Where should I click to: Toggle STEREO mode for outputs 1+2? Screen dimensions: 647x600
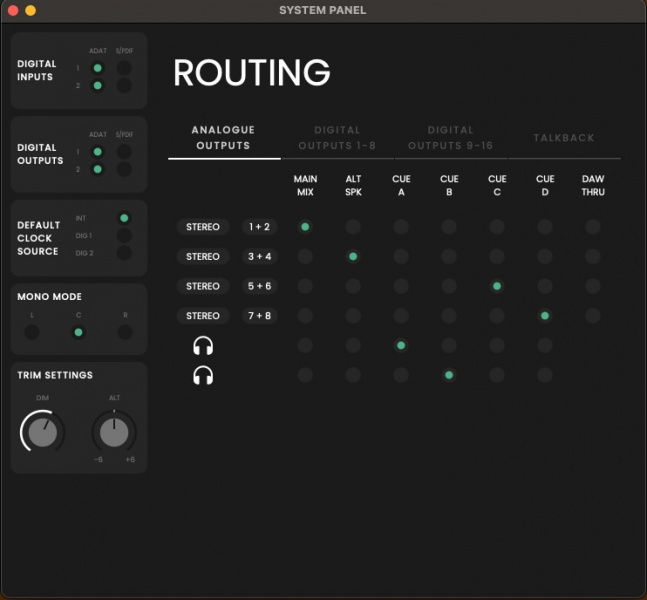[x=203, y=227]
